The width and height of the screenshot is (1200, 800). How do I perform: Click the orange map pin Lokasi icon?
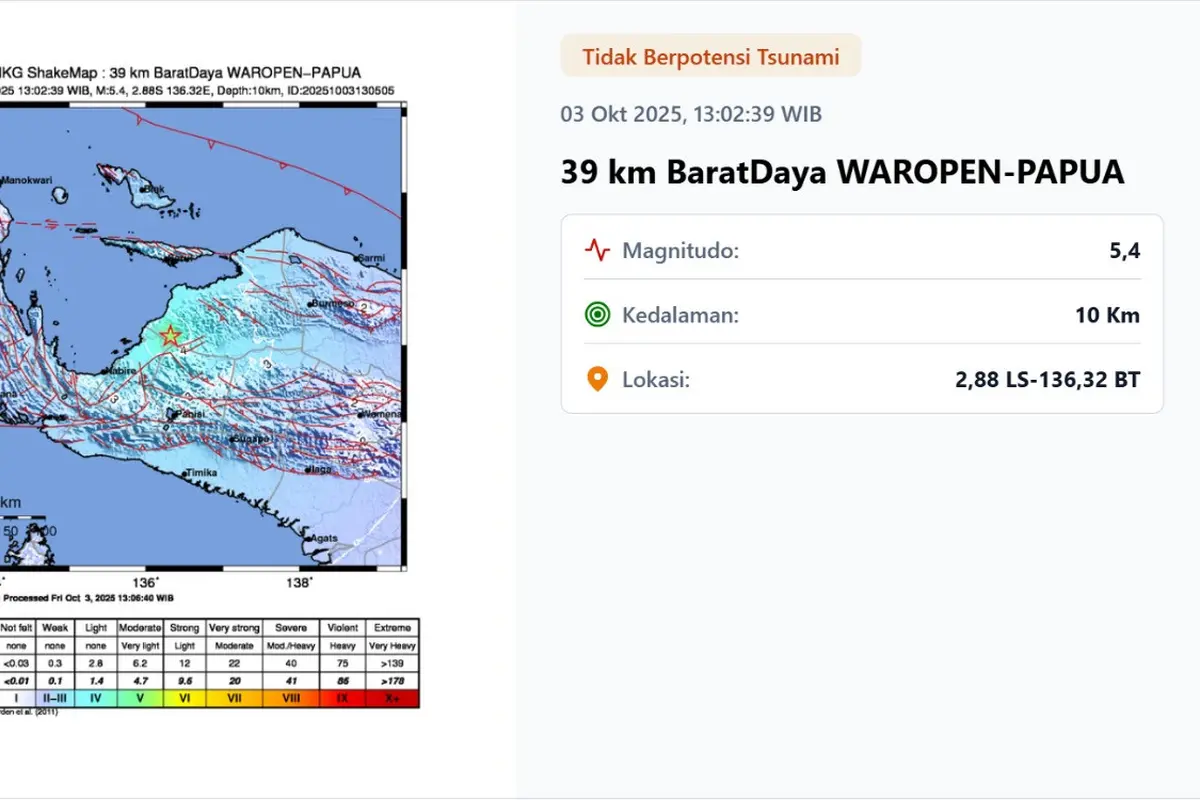[597, 380]
